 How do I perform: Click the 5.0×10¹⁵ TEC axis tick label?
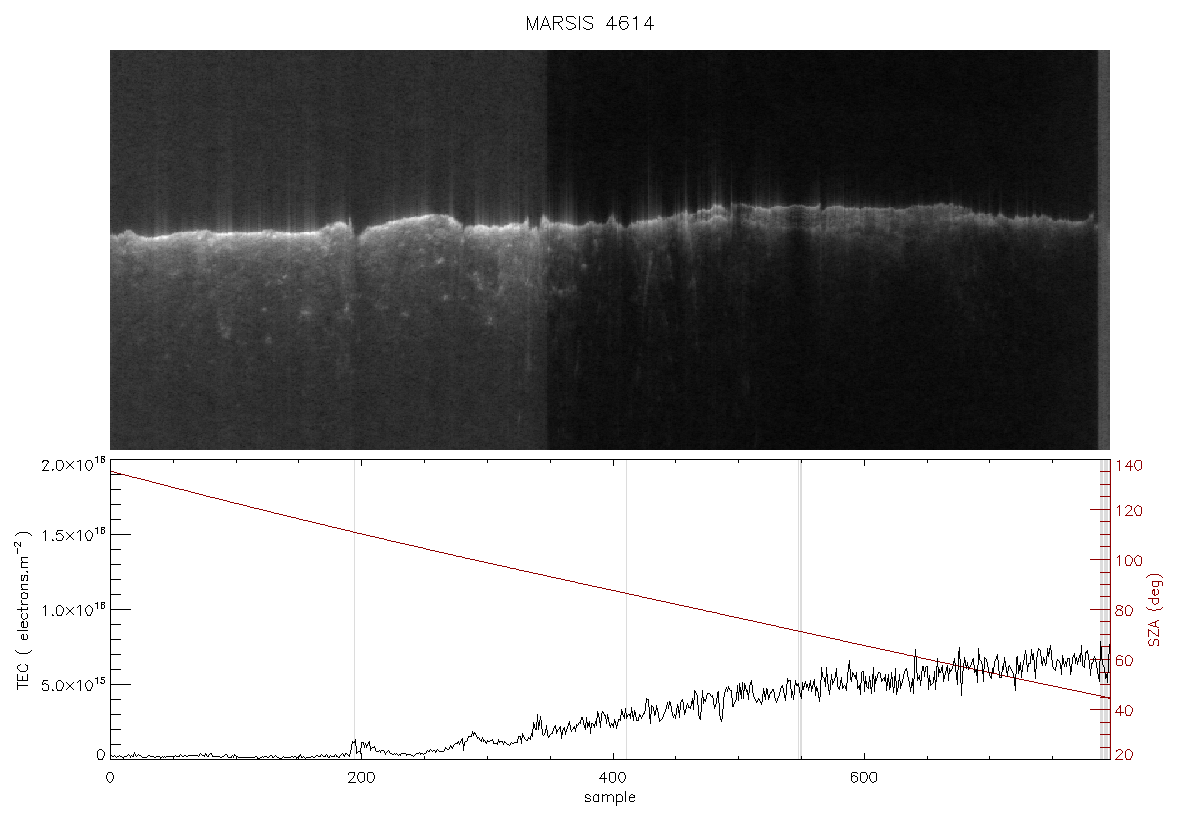pos(73,685)
